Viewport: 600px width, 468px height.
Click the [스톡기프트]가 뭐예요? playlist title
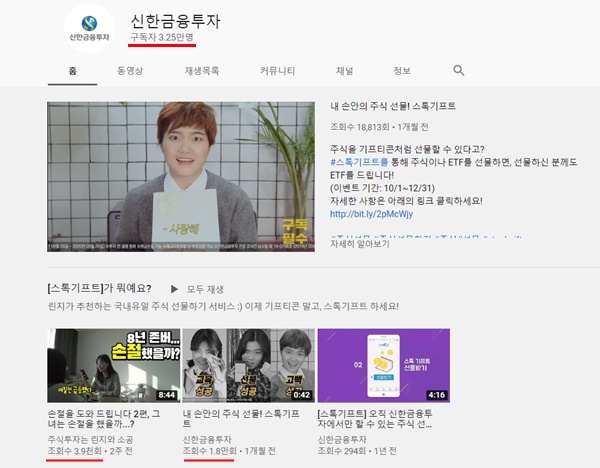[99, 288]
